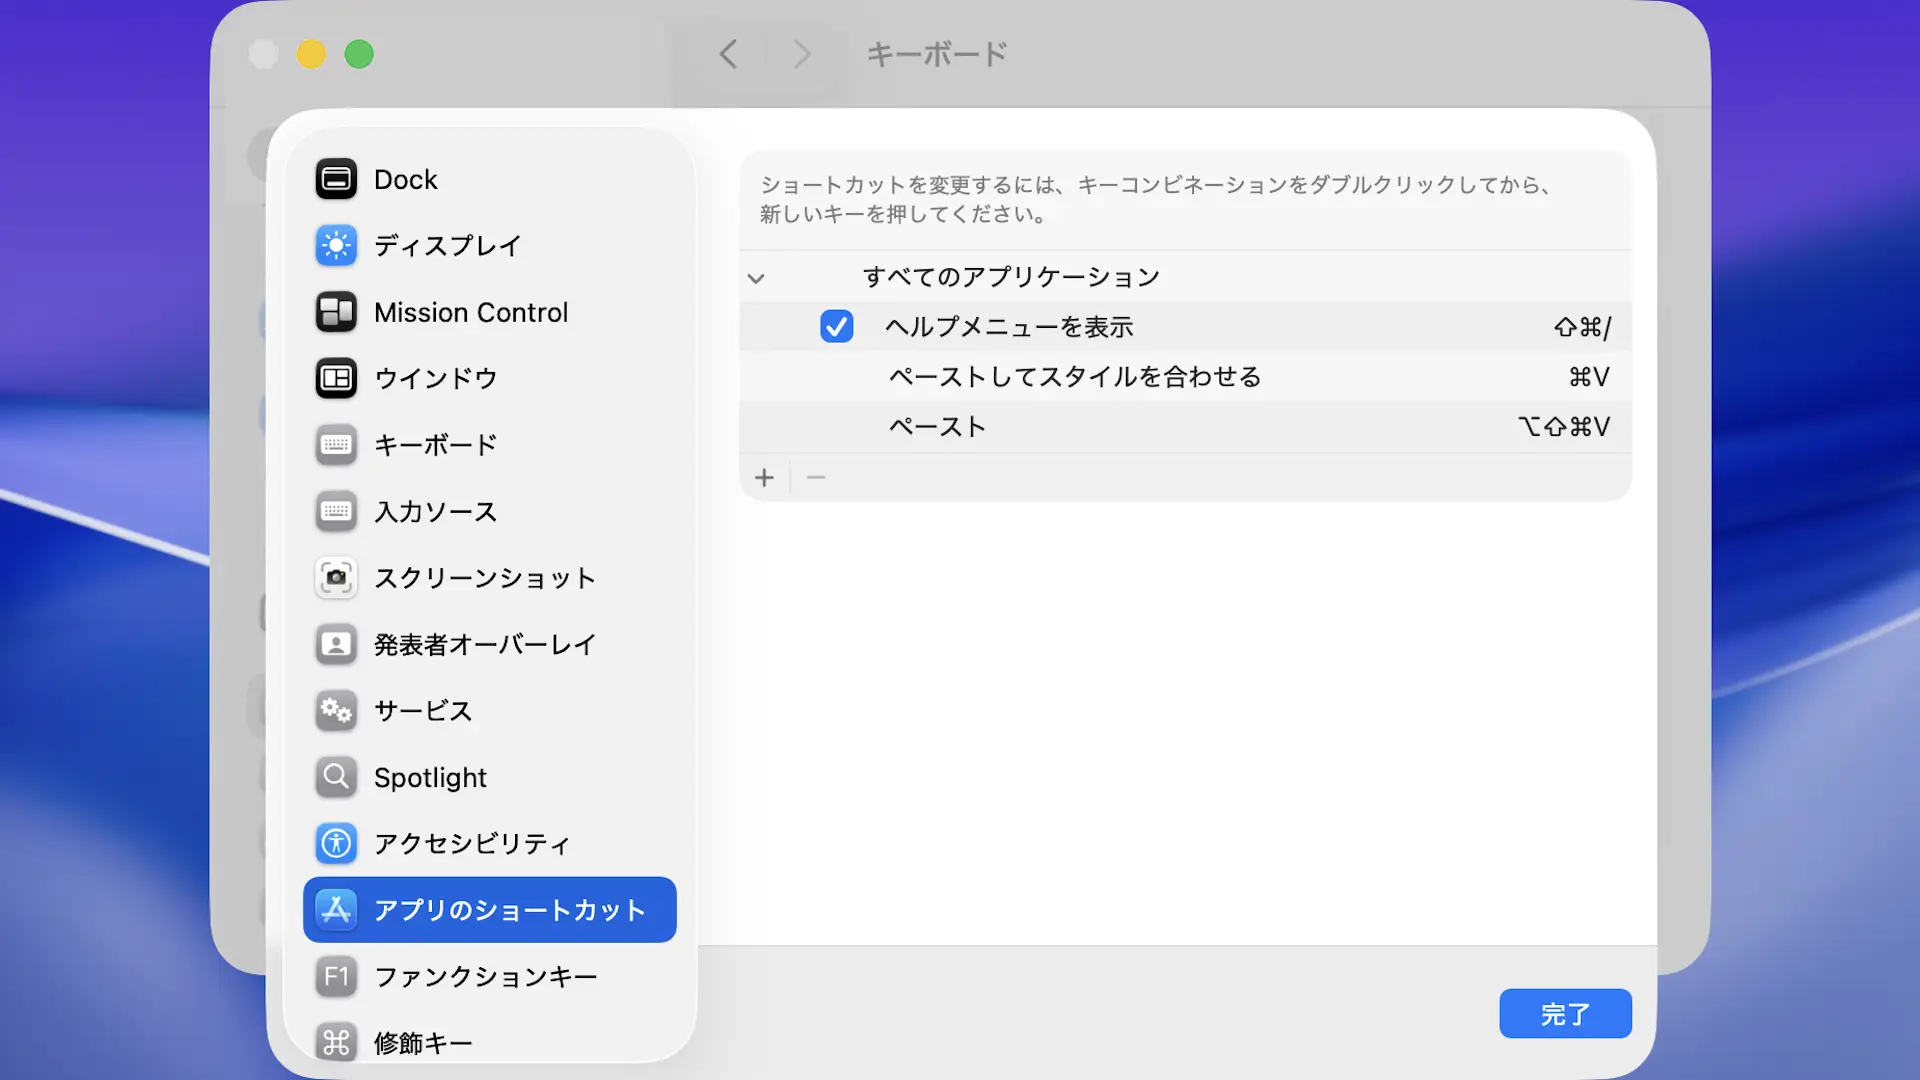Click the Mission Control icon

click(336, 312)
